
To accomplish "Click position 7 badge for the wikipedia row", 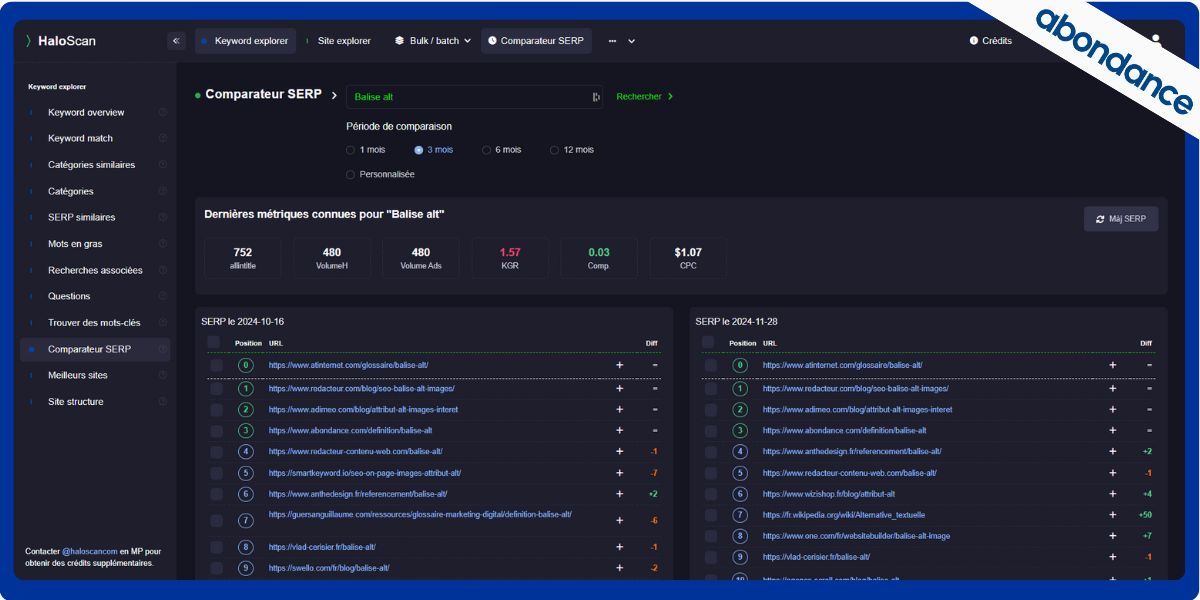I will tap(740, 515).
